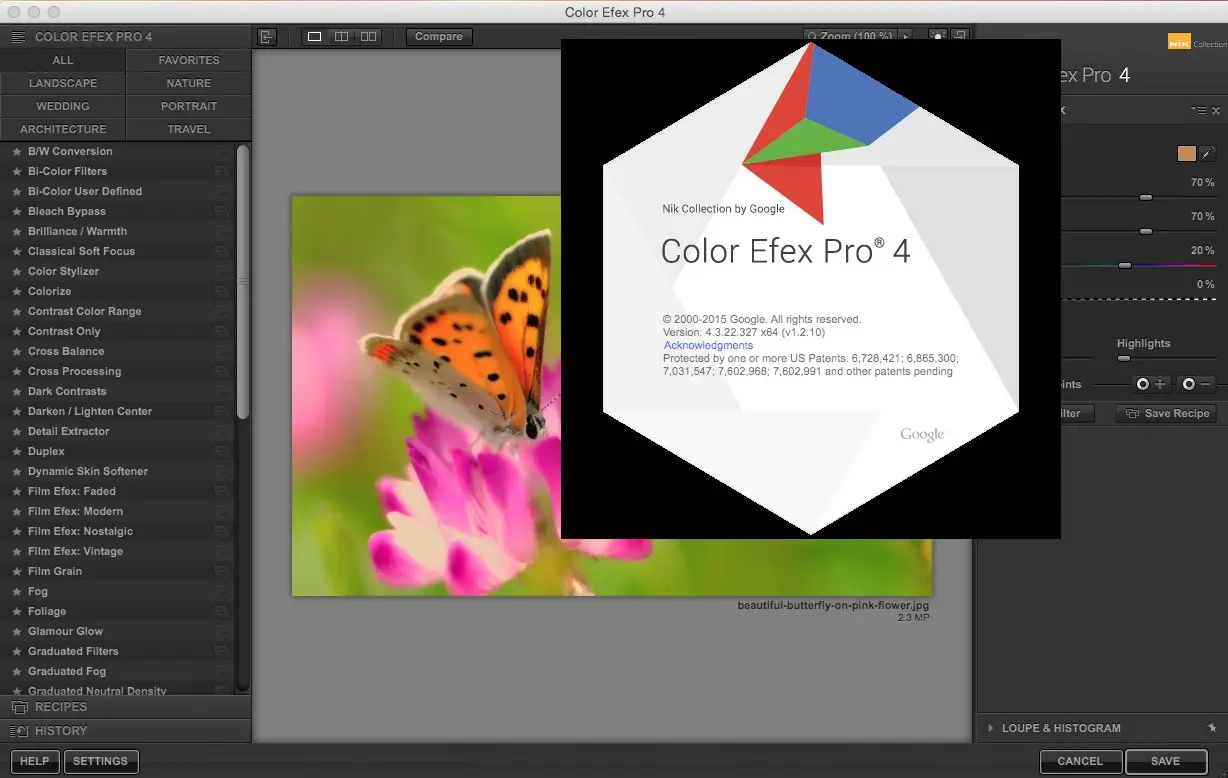This screenshot has height=778, width=1228.
Task: Star the Bleach Bypass filter
Action: point(16,212)
